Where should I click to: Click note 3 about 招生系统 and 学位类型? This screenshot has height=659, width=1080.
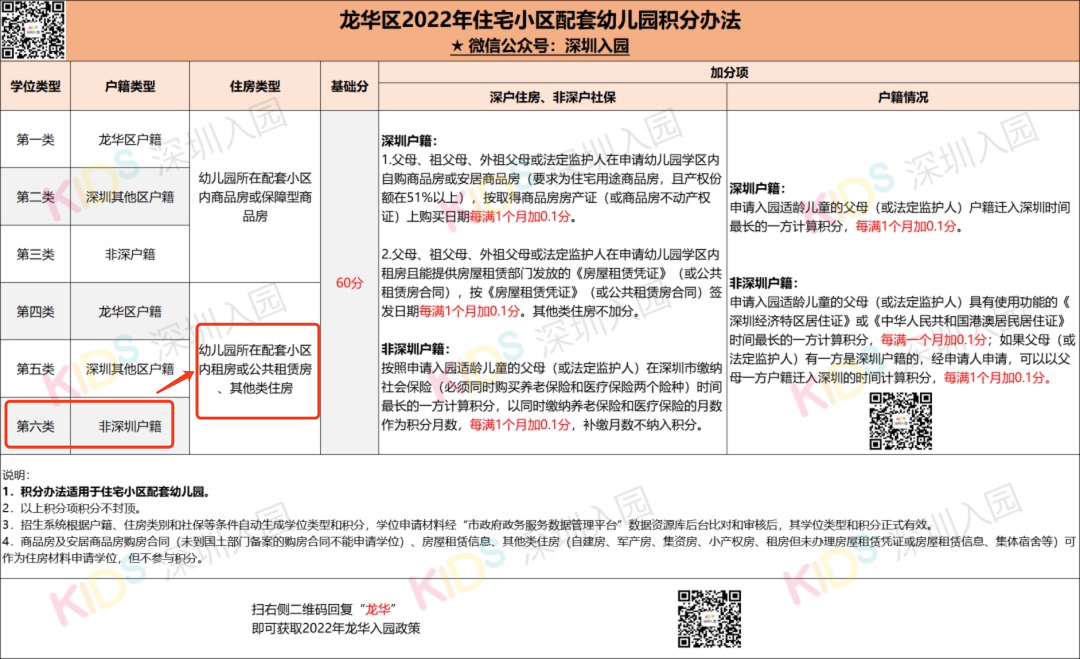[468, 525]
